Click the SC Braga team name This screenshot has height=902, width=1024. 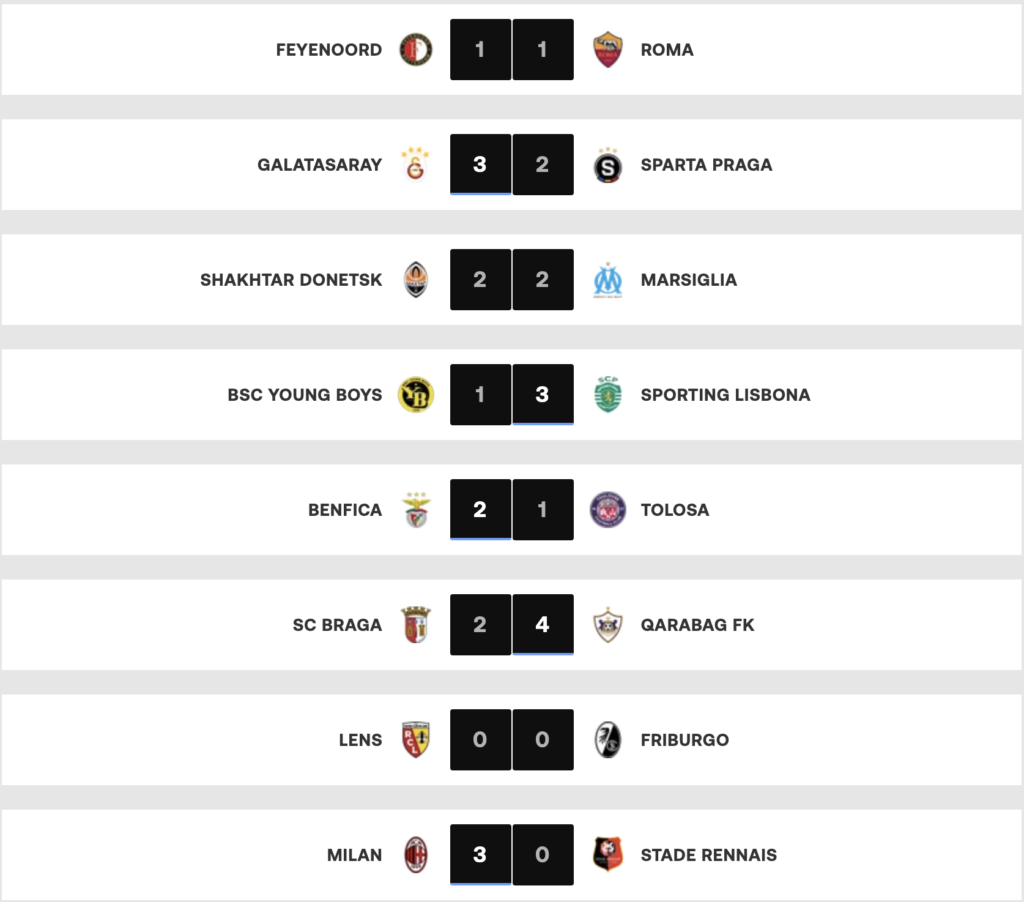(337, 625)
